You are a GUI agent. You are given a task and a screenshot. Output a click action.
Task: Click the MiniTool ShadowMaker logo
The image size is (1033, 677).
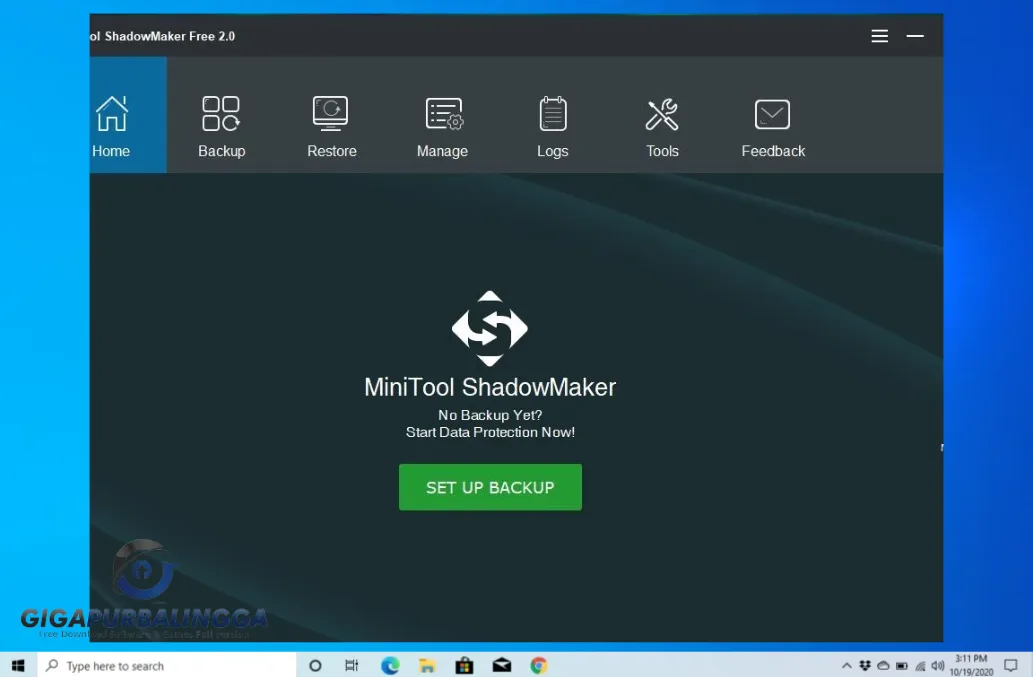tap(489, 328)
